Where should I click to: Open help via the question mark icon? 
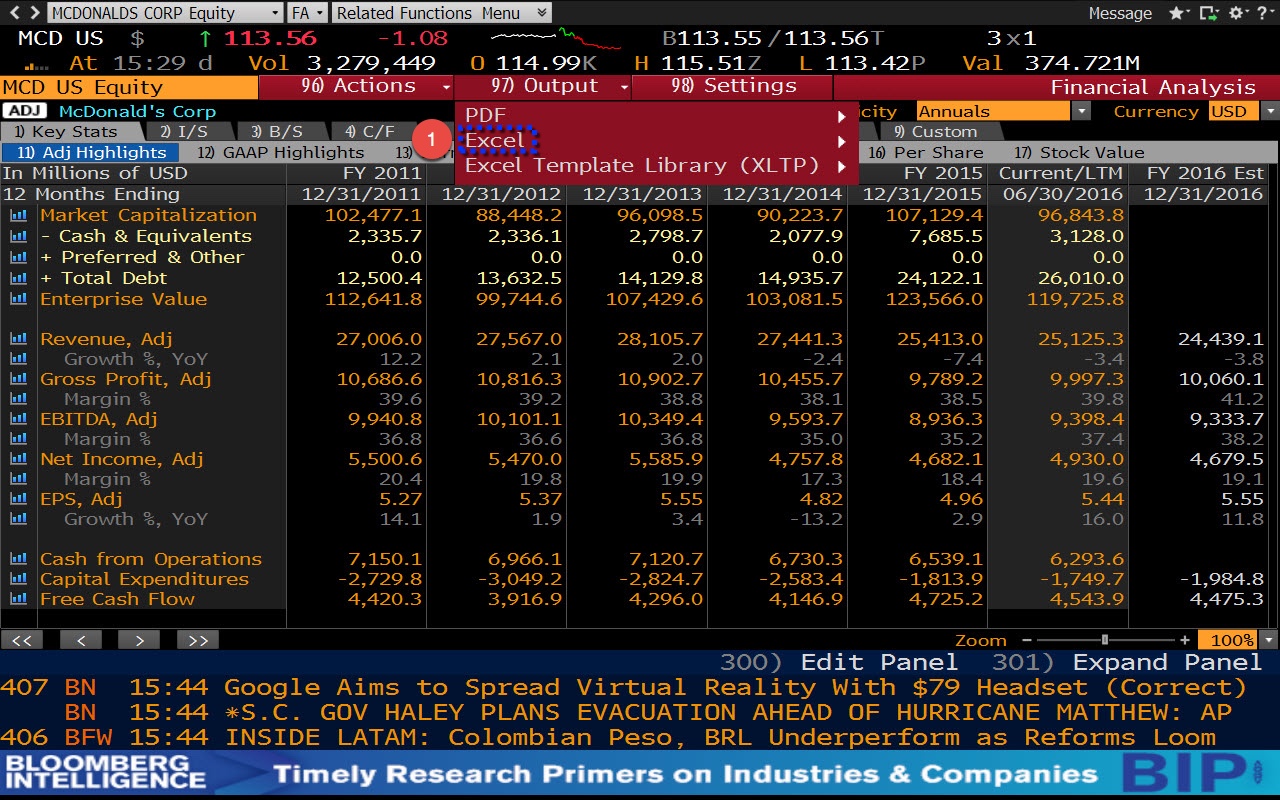click(x=1262, y=14)
